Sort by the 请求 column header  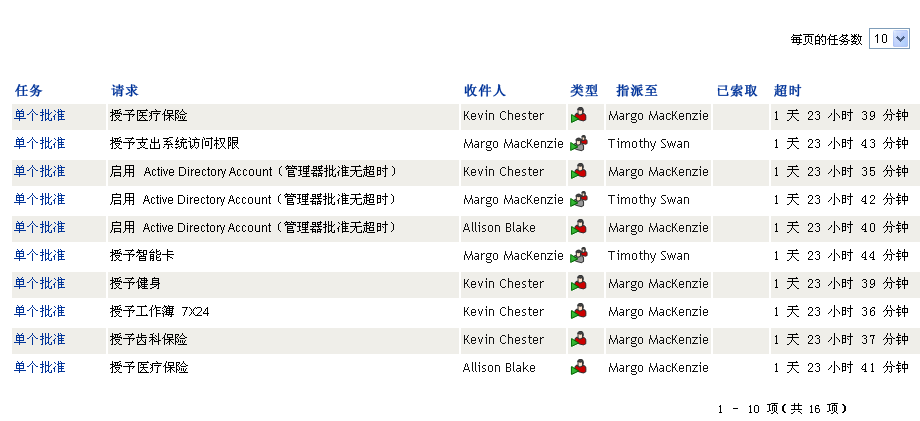pos(124,91)
